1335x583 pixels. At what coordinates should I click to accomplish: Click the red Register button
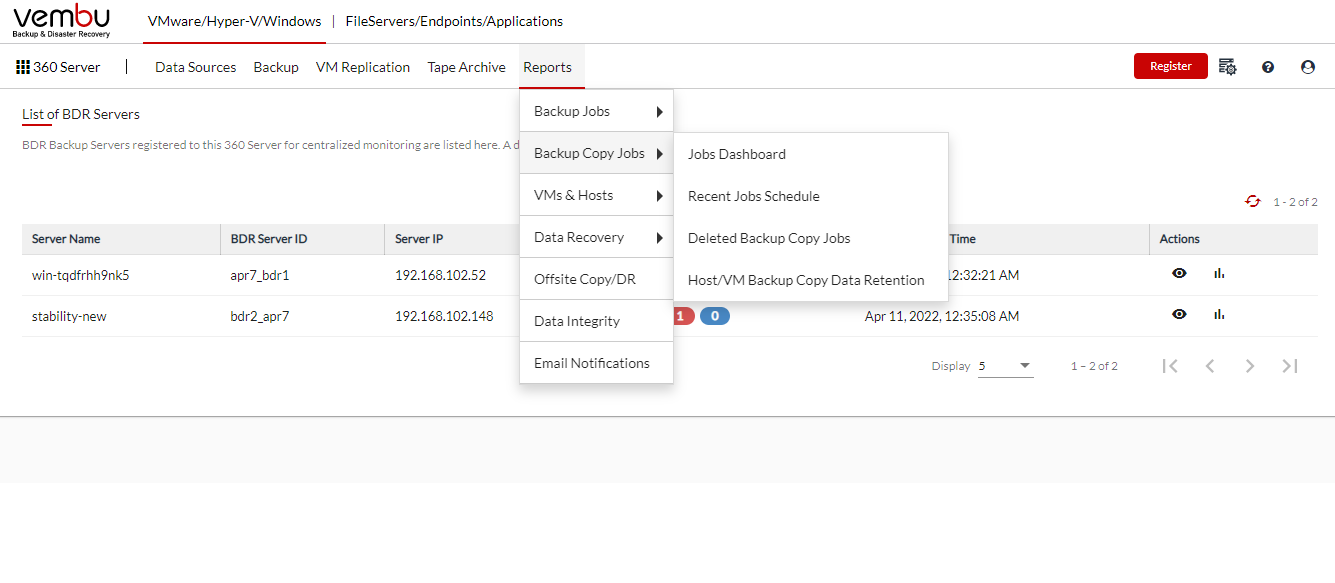pyautogui.click(x=1171, y=66)
